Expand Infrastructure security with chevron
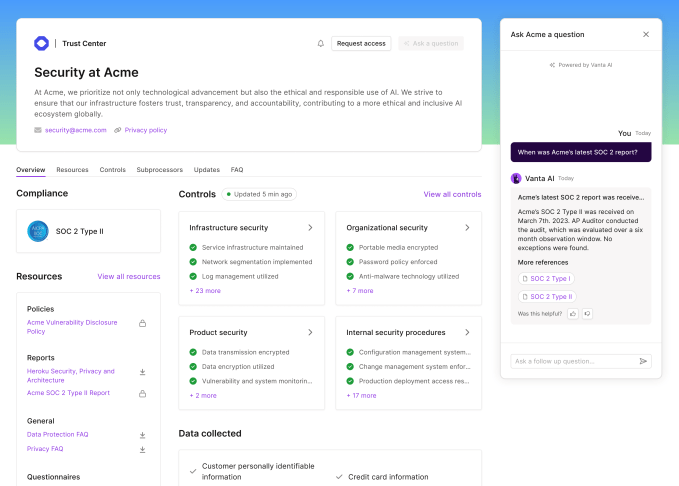The width and height of the screenshot is (679, 486). [x=310, y=228]
